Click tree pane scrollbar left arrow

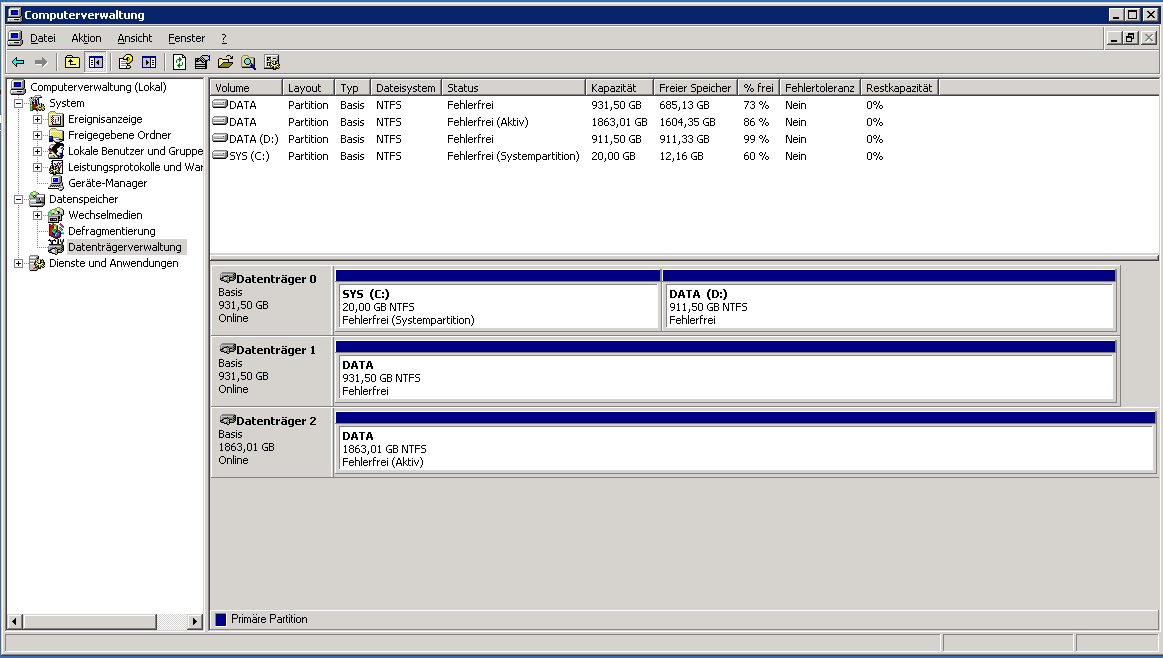(14, 622)
